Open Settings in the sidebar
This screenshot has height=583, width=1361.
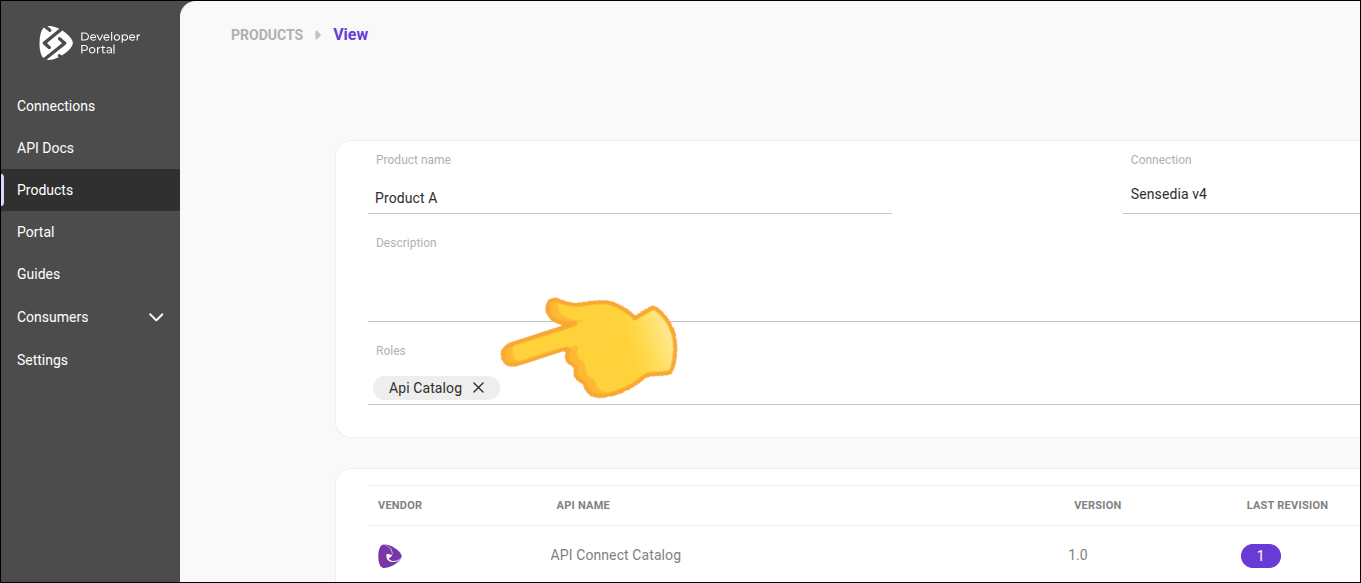click(x=42, y=359)
